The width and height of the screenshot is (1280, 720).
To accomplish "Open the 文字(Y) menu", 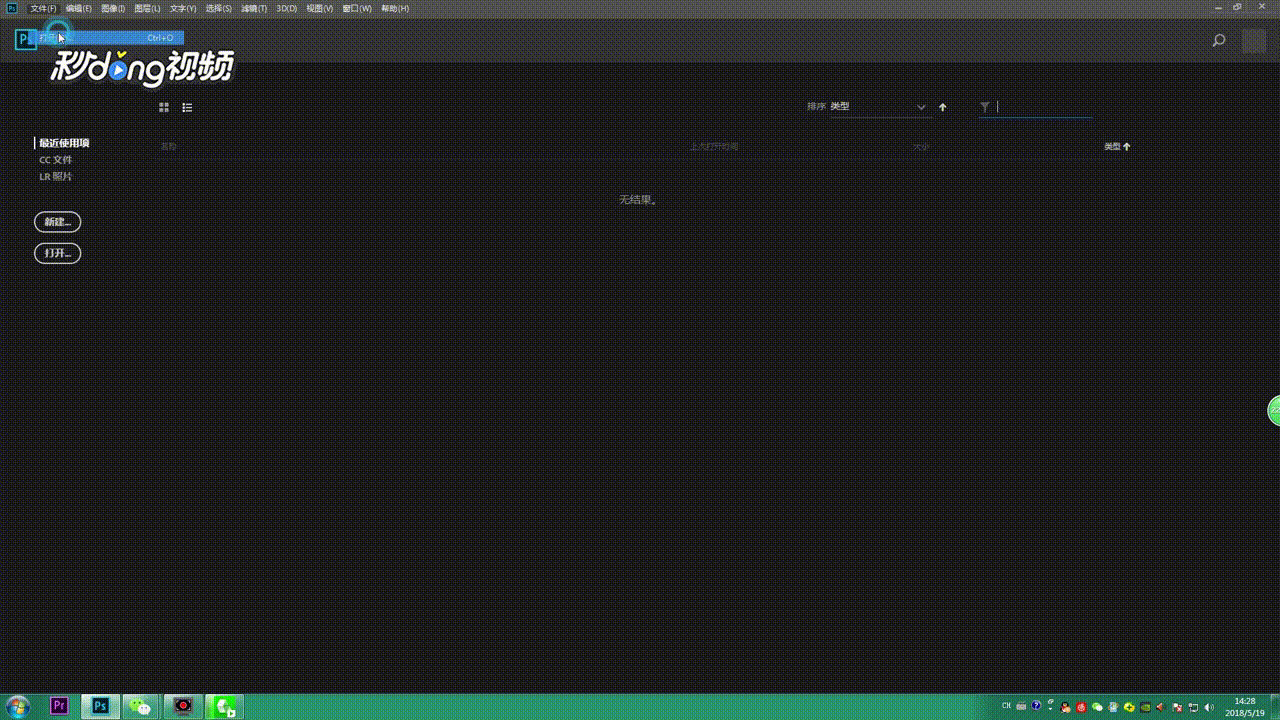I will click(x=183, y=8).
